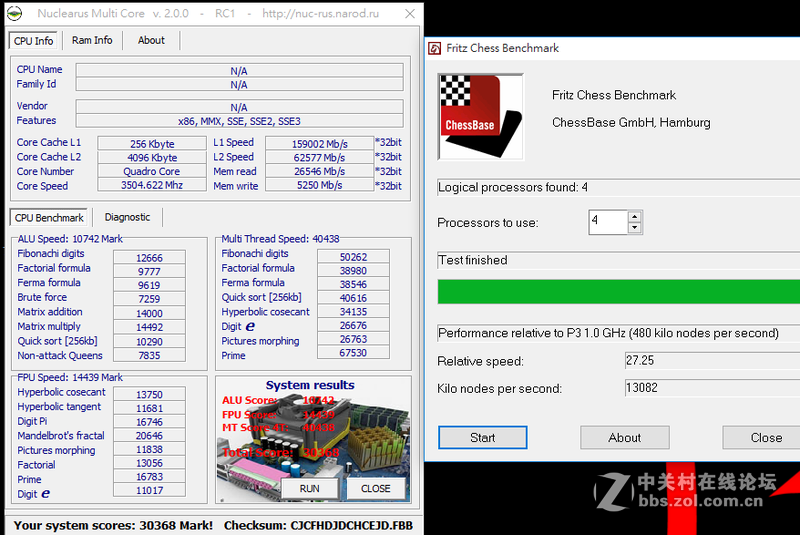Click Multi Thread Fibonachi digits value 50262
The image size is (800, 535).
pyautogui.click(x=353, y=257)
